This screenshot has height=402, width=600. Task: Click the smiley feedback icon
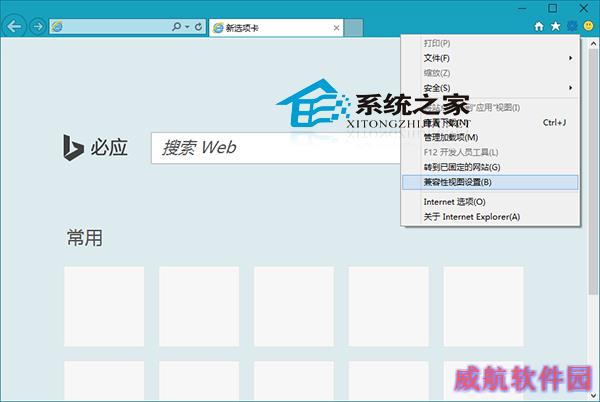(589, 26)
